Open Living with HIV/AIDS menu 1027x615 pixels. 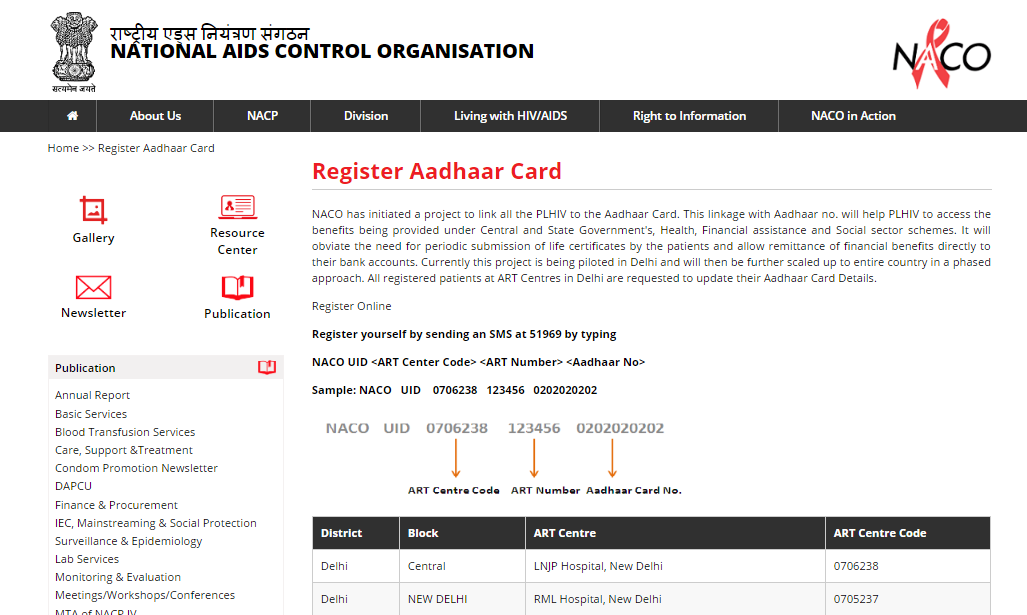pos(510,116)
